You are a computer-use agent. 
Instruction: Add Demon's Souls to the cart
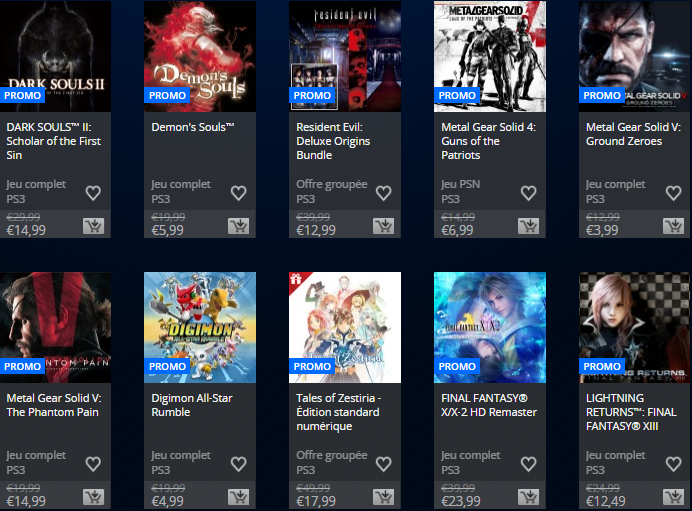point(238,226)
